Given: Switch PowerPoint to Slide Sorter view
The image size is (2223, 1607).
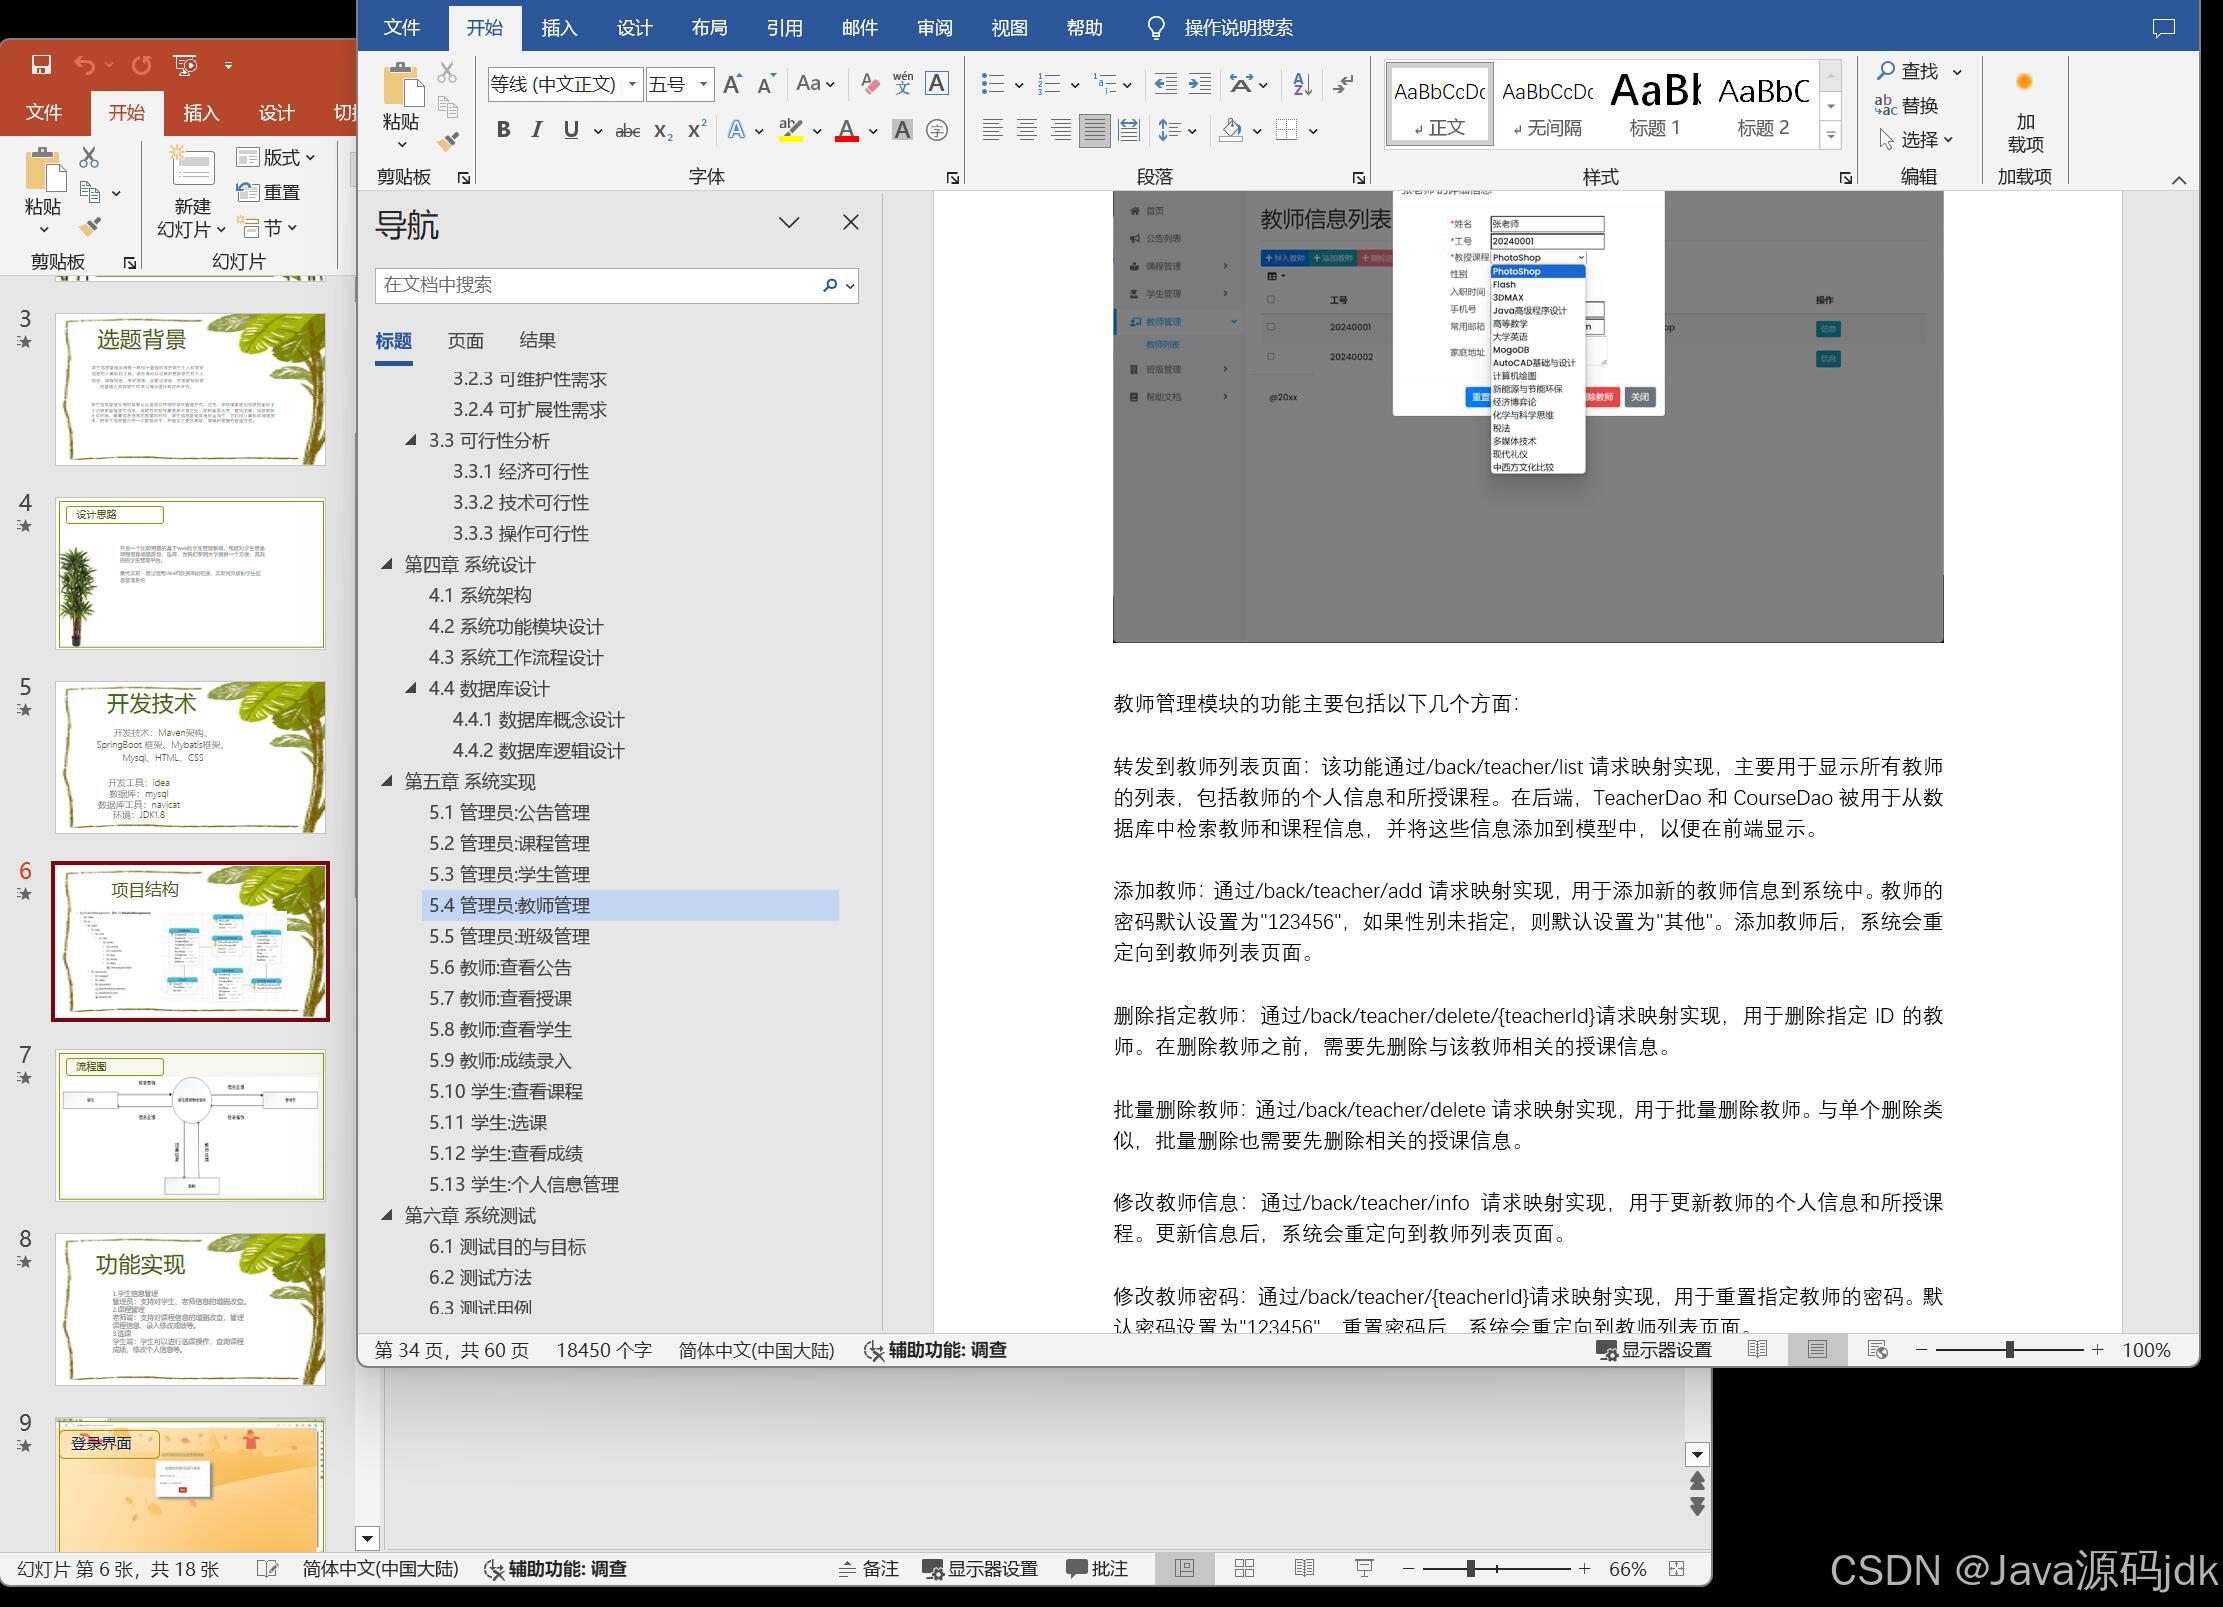Looking at the screenshot, I should 1244,1568.
